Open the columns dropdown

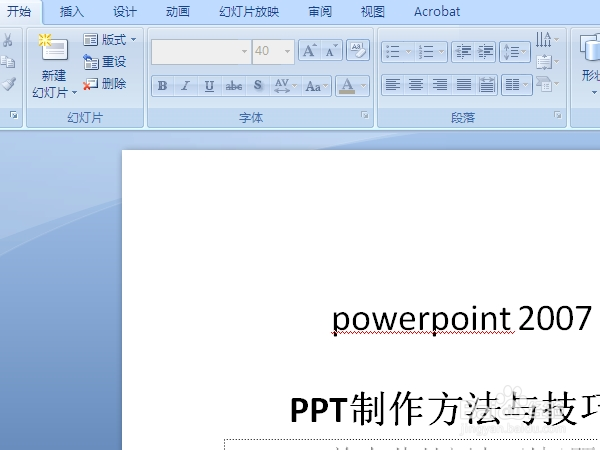[517, 85]
